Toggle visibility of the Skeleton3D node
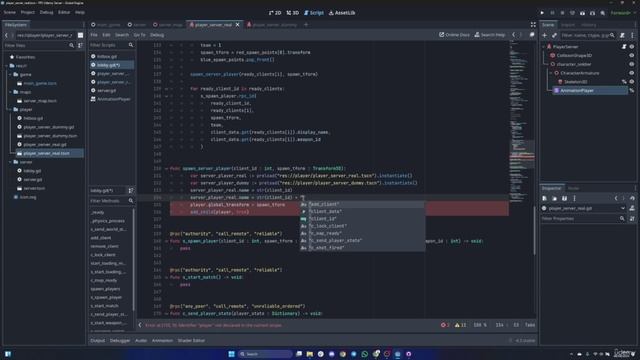The width and height of the screenshot is (640, 360). [632, 82]
